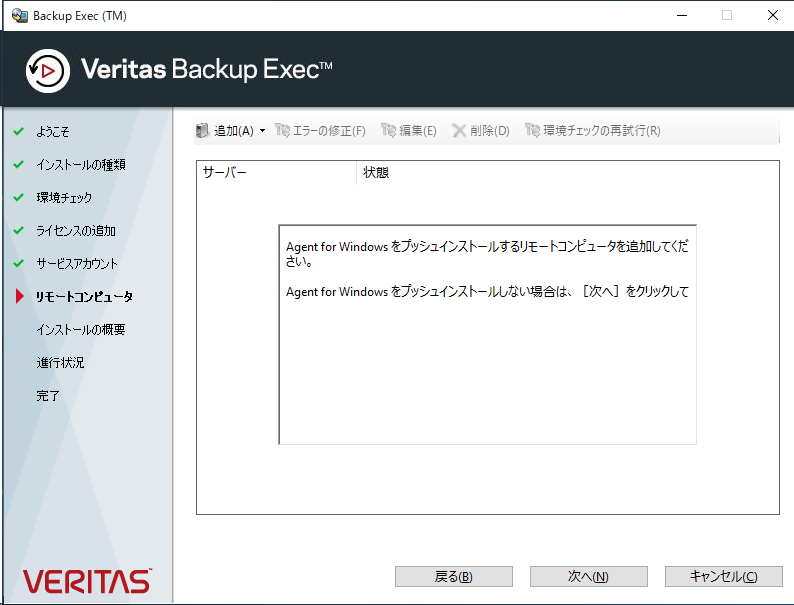Open the 追加(A) dropdown arrow
The width and height of the screenshot is (794, 605).
(x=262, y=131)
